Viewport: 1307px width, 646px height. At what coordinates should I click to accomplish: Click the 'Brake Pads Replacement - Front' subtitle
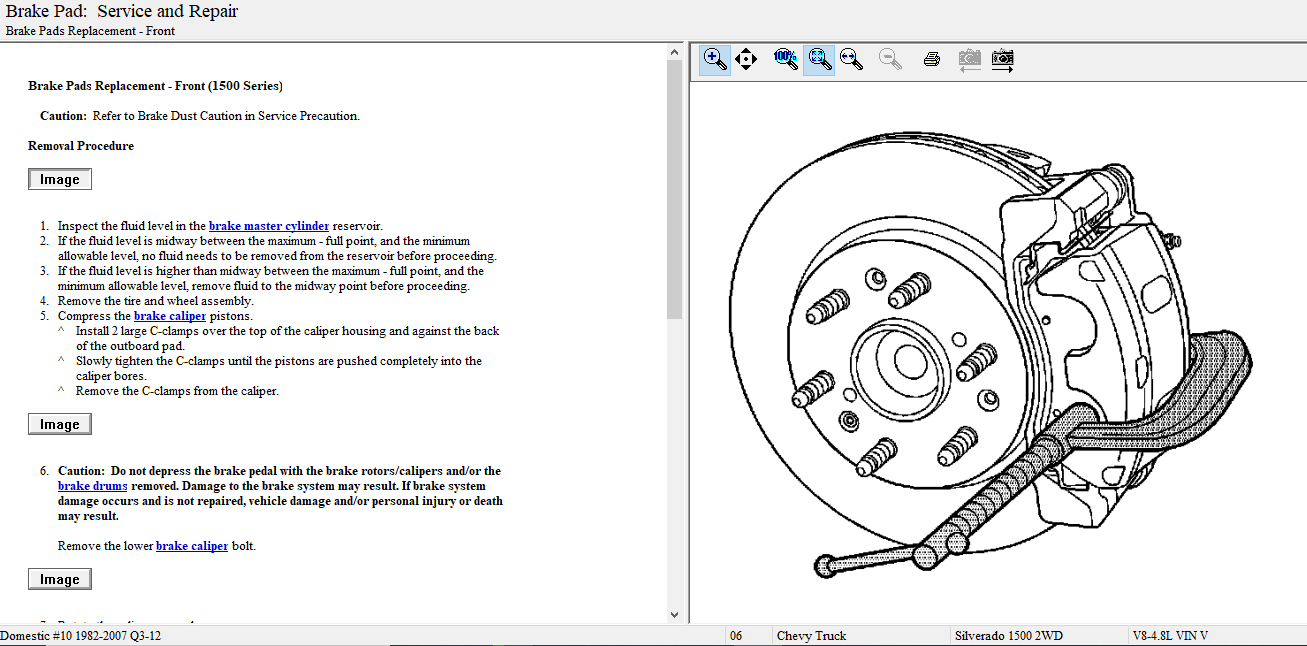90,31
